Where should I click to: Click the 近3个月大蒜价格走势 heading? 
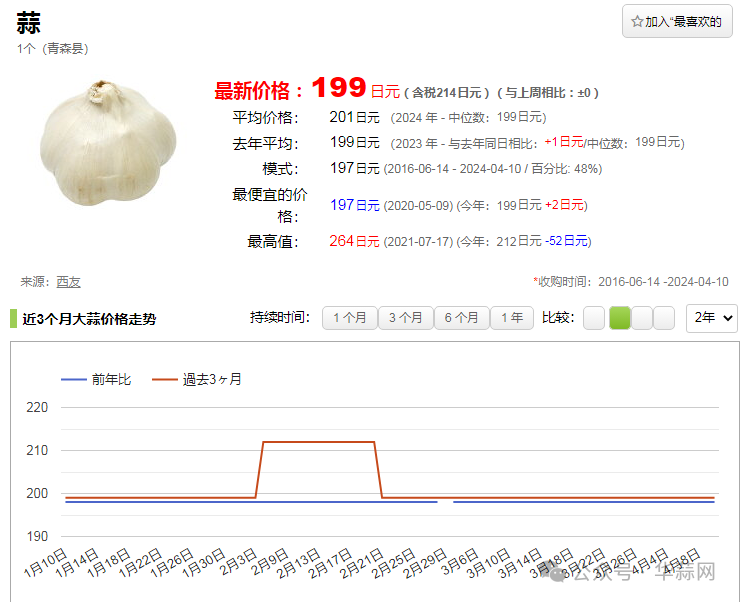89,319
